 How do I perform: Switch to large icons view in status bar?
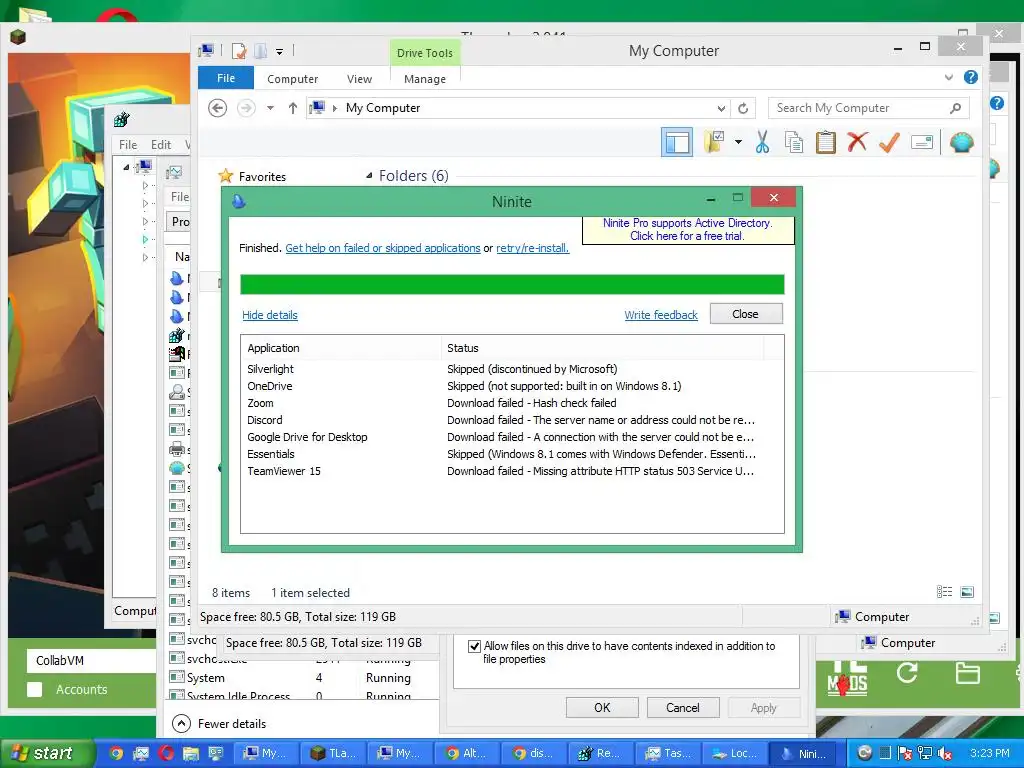[x=967, y=592]
